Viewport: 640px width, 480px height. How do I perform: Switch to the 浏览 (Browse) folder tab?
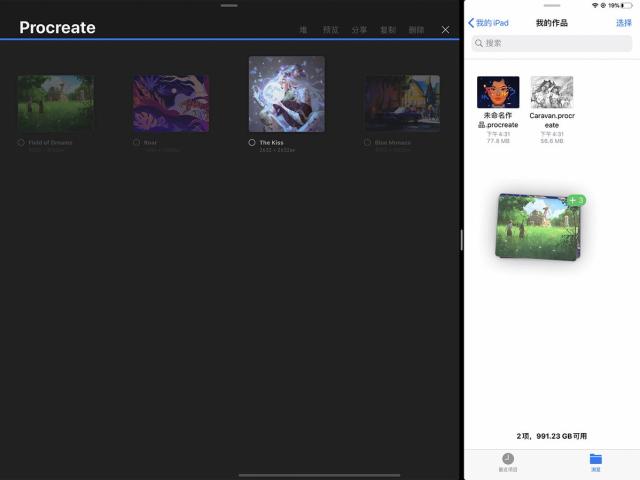pyautogui.click(x=596, y=462)
